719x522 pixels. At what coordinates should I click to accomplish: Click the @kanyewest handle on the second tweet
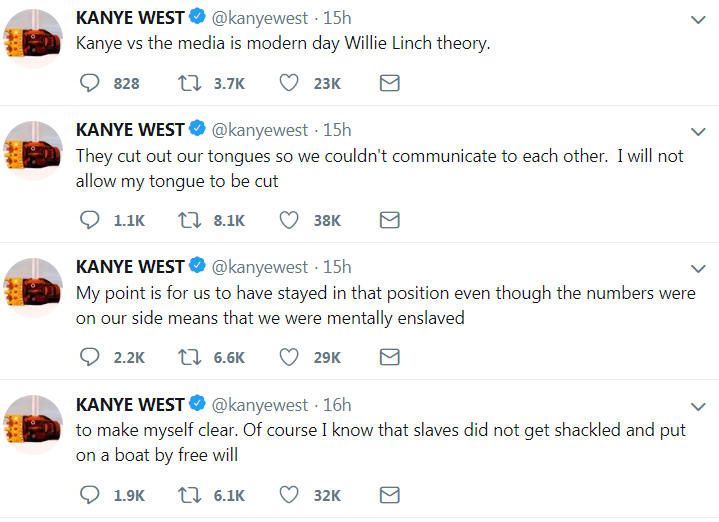[x=260, y=130]
